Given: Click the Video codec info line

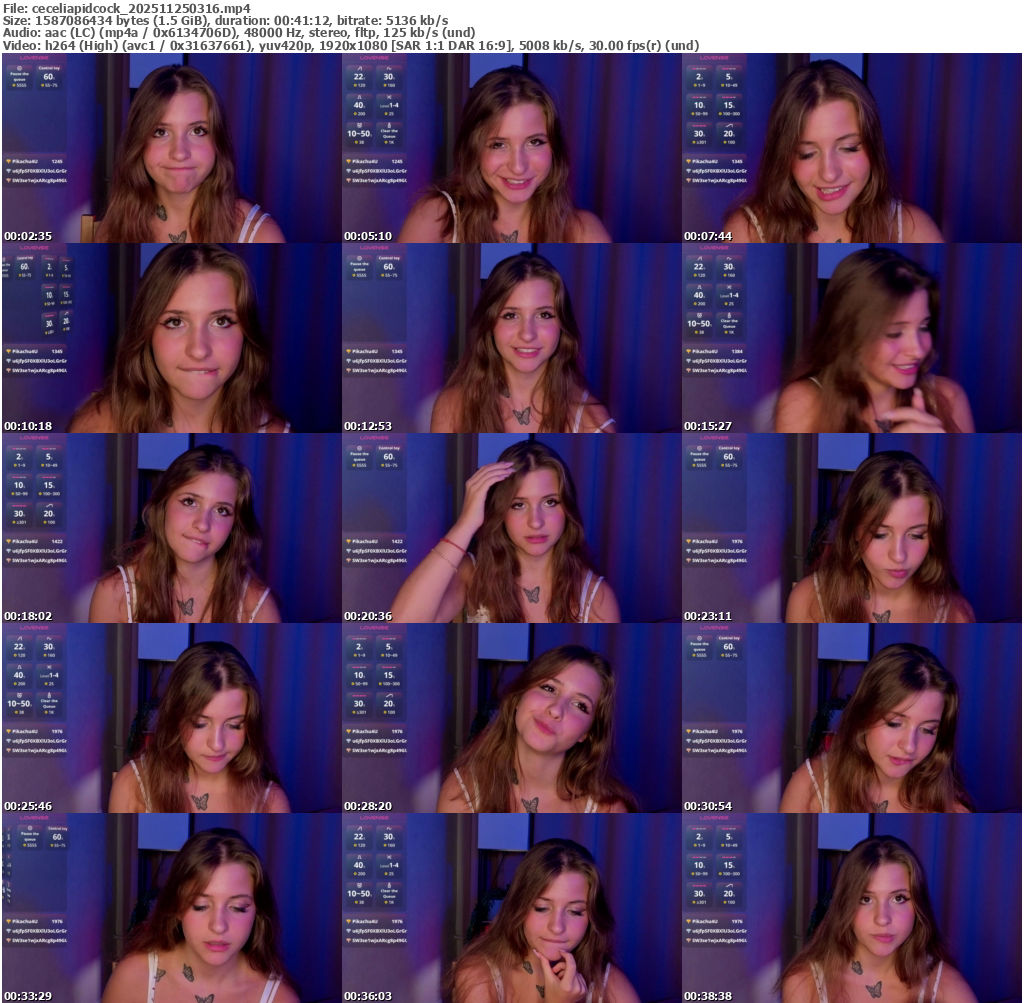Looking at the screenshot, I should click(x=350, y=46).
